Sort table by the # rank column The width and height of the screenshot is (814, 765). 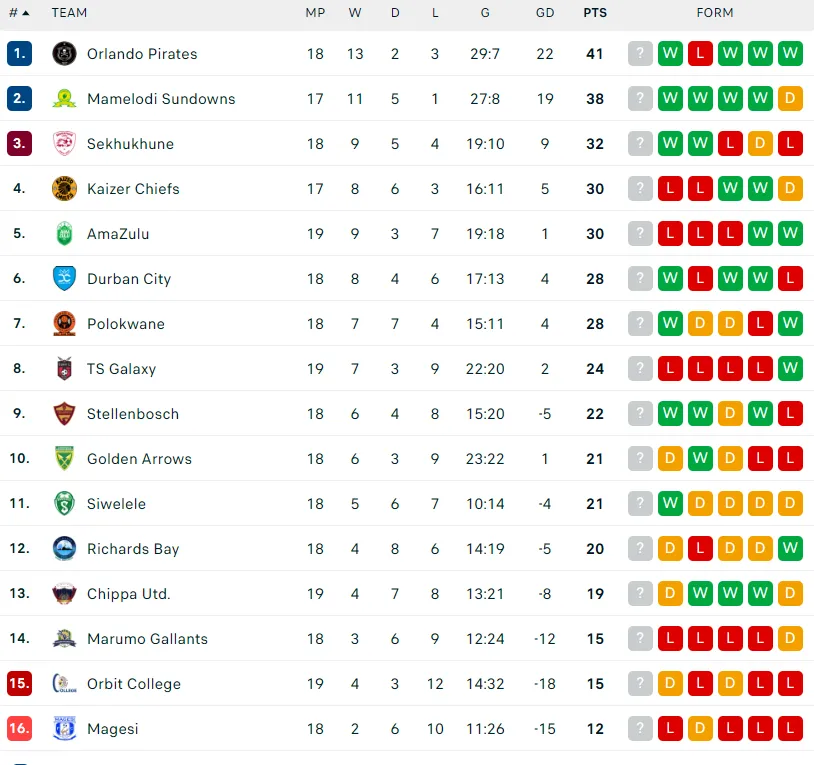click(18, 13)
